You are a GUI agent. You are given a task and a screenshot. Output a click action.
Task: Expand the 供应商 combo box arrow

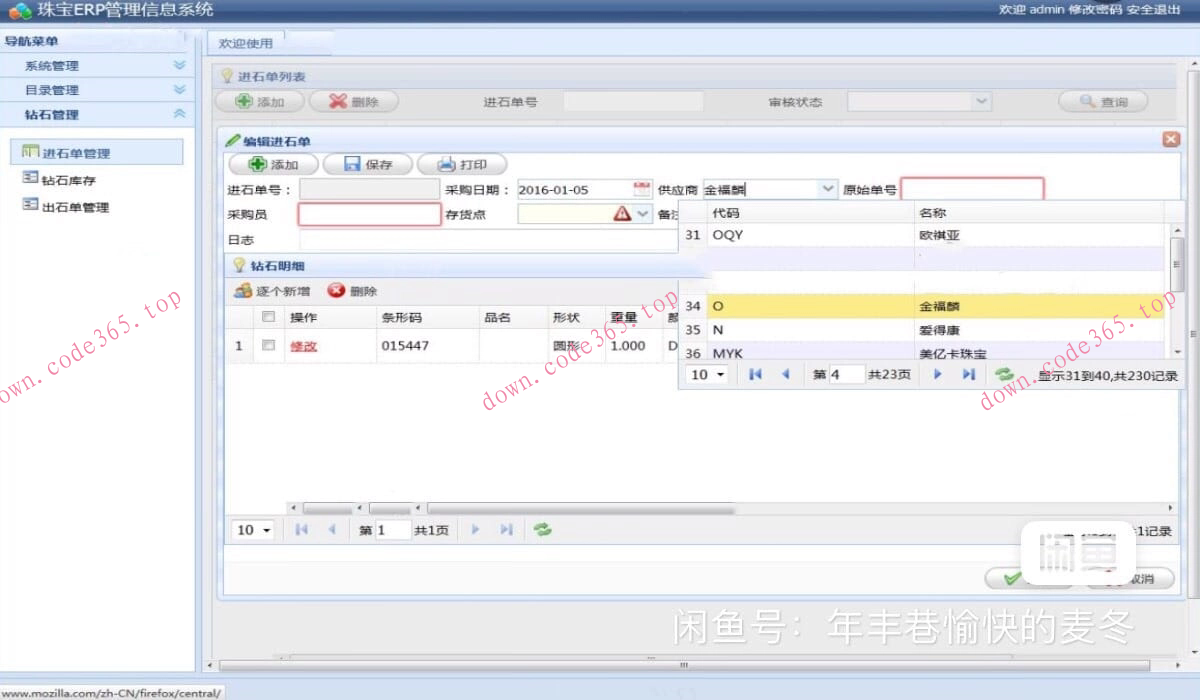(x=827, y=189)
